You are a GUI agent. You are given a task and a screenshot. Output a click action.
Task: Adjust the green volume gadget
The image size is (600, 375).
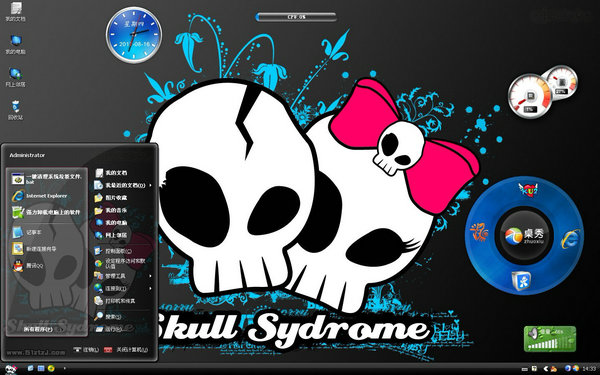click(550, 339)
